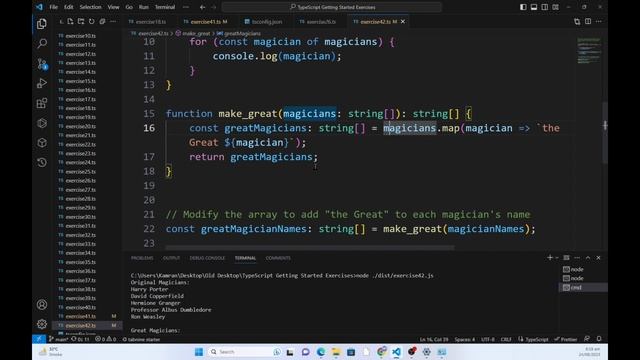Click the Open Changes icon in editor toolbar
This screenshot has height=360, width=640.
click(577, 22)
